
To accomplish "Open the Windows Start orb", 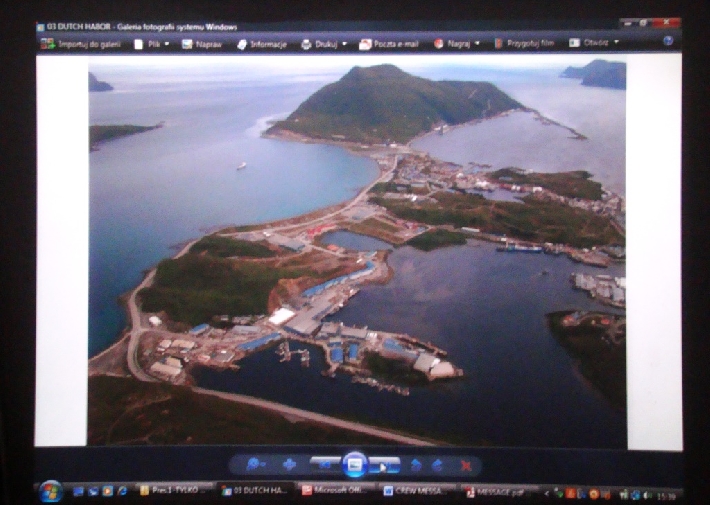I will [49, 491].
